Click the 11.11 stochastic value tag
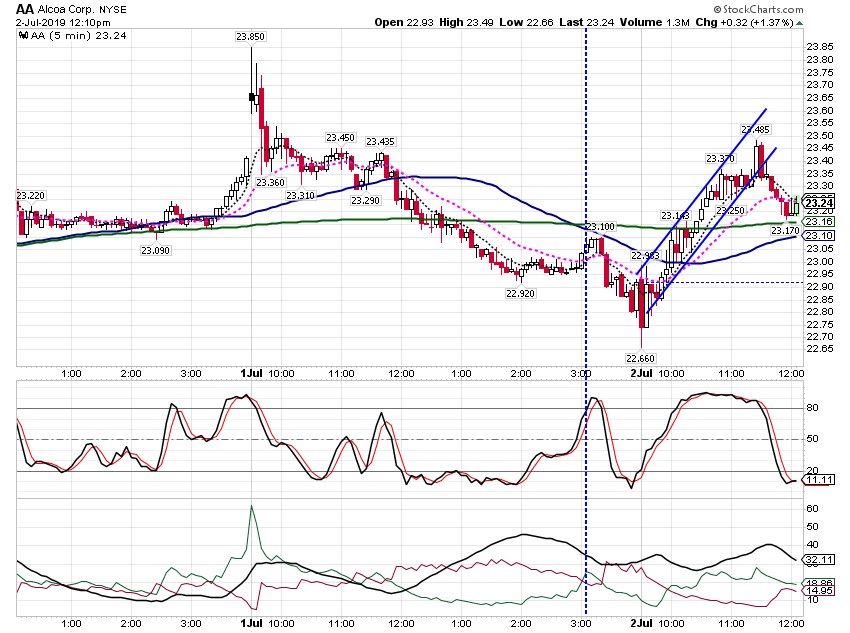The image size is (850, 633). [819, 480]
